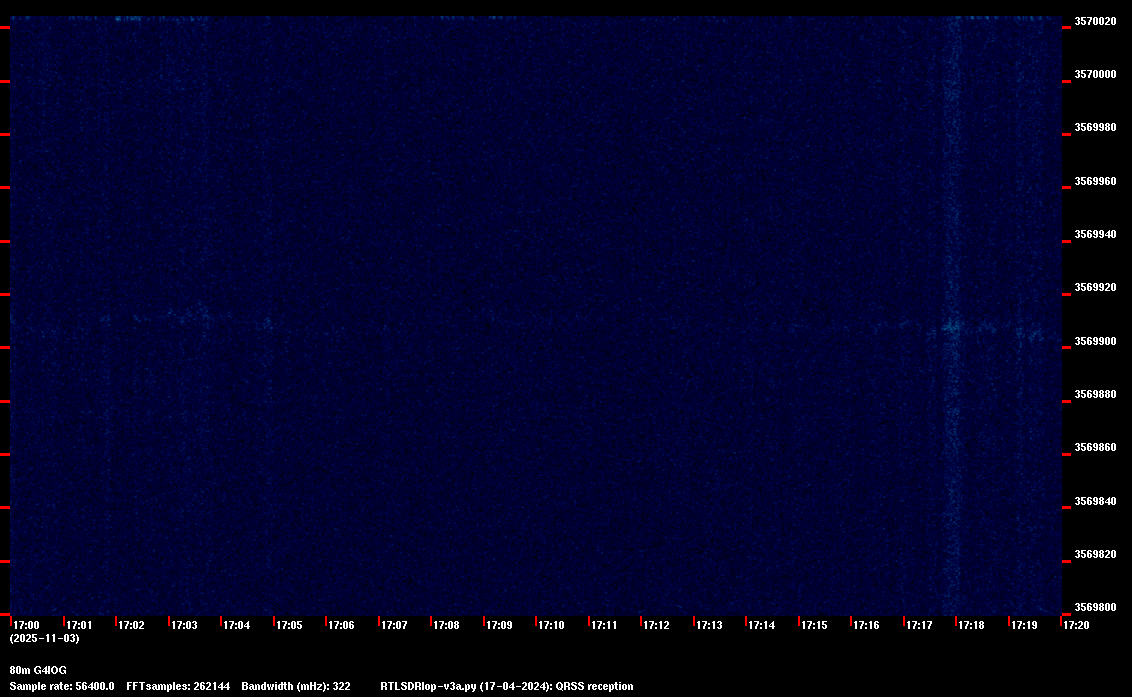
Task: Click the 17:01 time axis label
Action: (79, 625)
